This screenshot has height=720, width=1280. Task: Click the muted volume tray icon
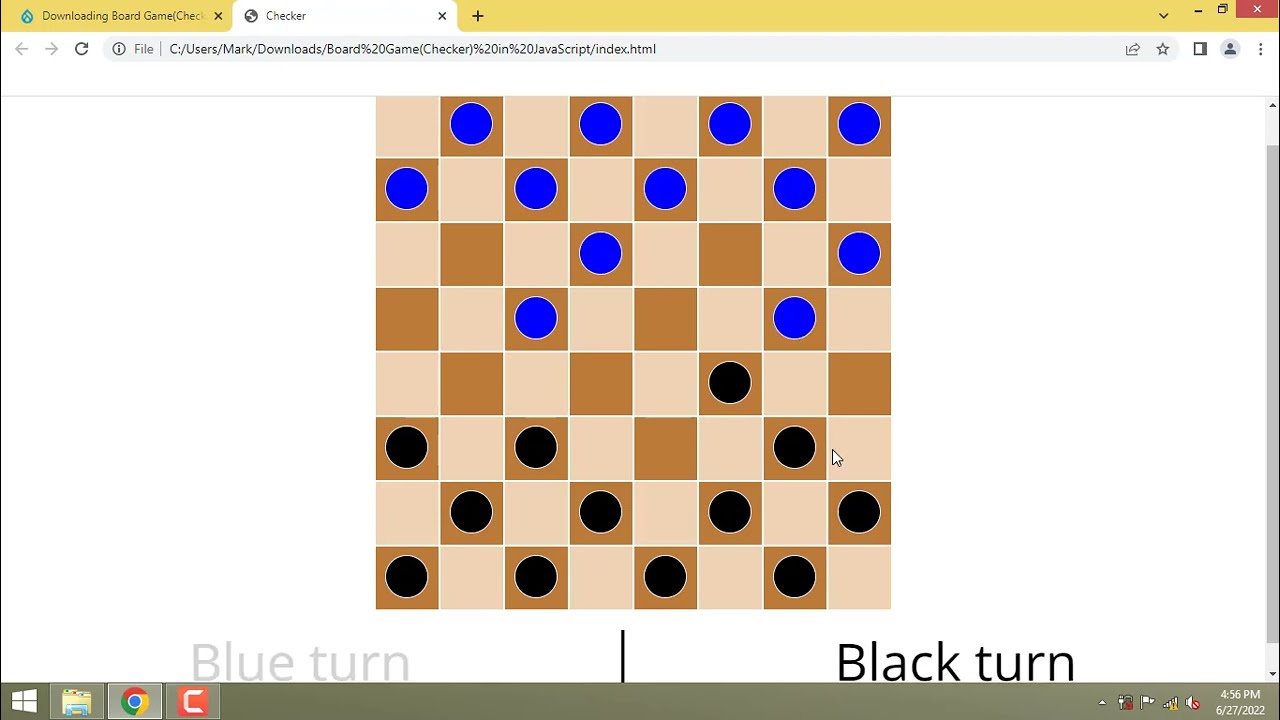click(1192, 703)
